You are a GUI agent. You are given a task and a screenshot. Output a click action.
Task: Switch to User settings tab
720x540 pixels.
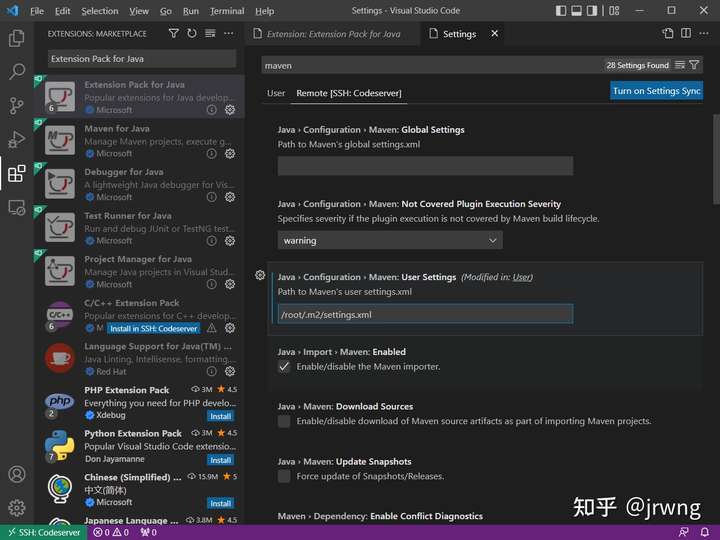276,93
